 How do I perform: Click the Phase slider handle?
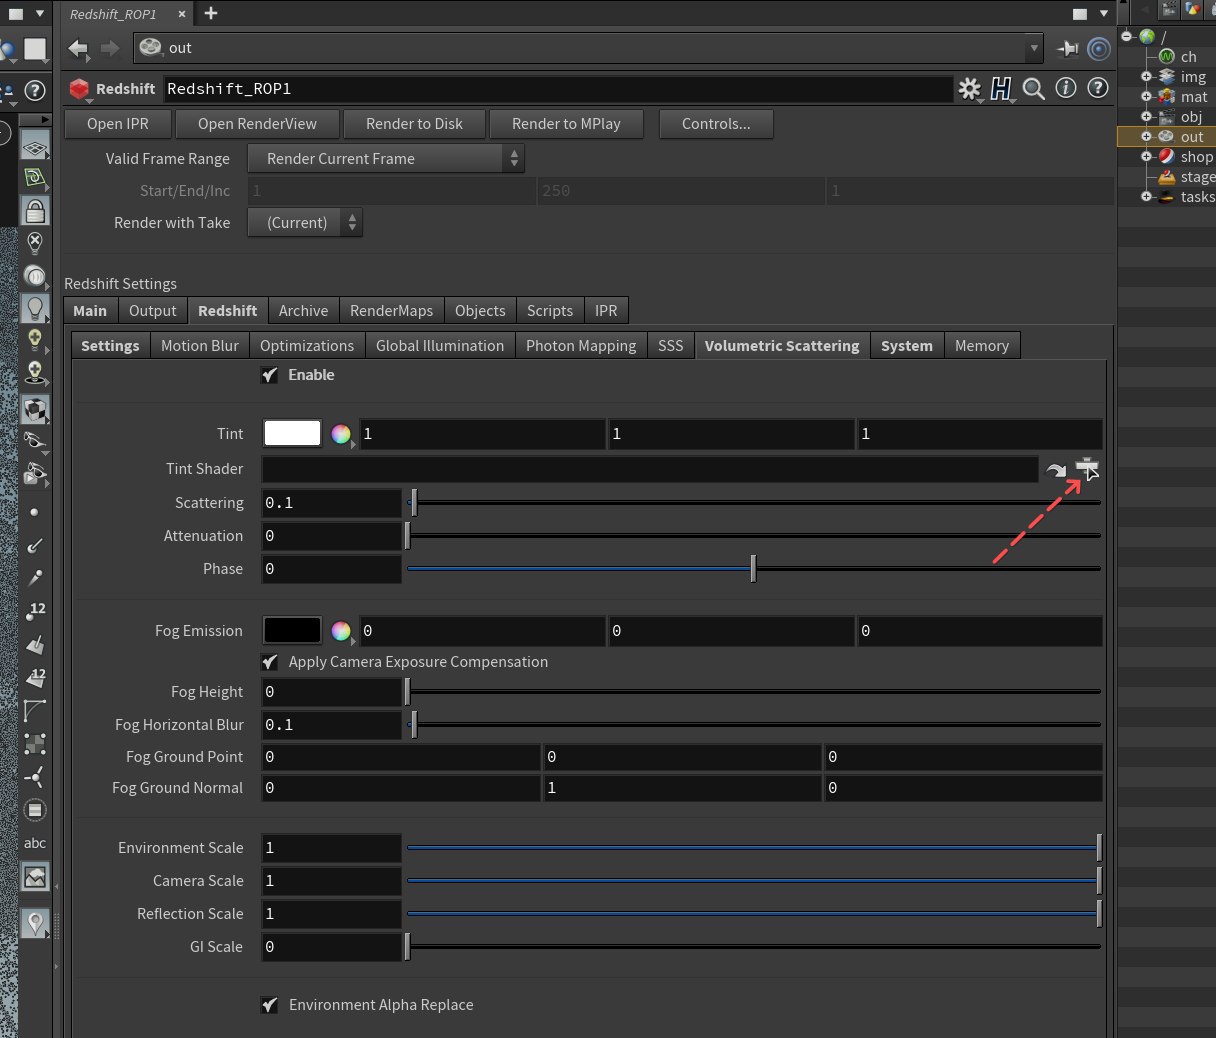(x=753, y=569)
